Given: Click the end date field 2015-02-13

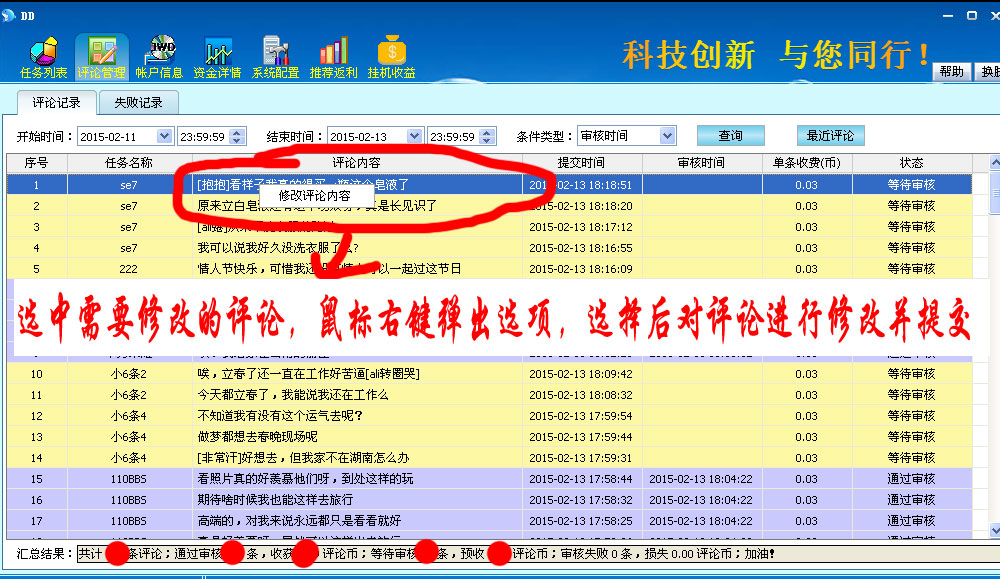Looking at the screenshot, I should [x=367, y=136].
